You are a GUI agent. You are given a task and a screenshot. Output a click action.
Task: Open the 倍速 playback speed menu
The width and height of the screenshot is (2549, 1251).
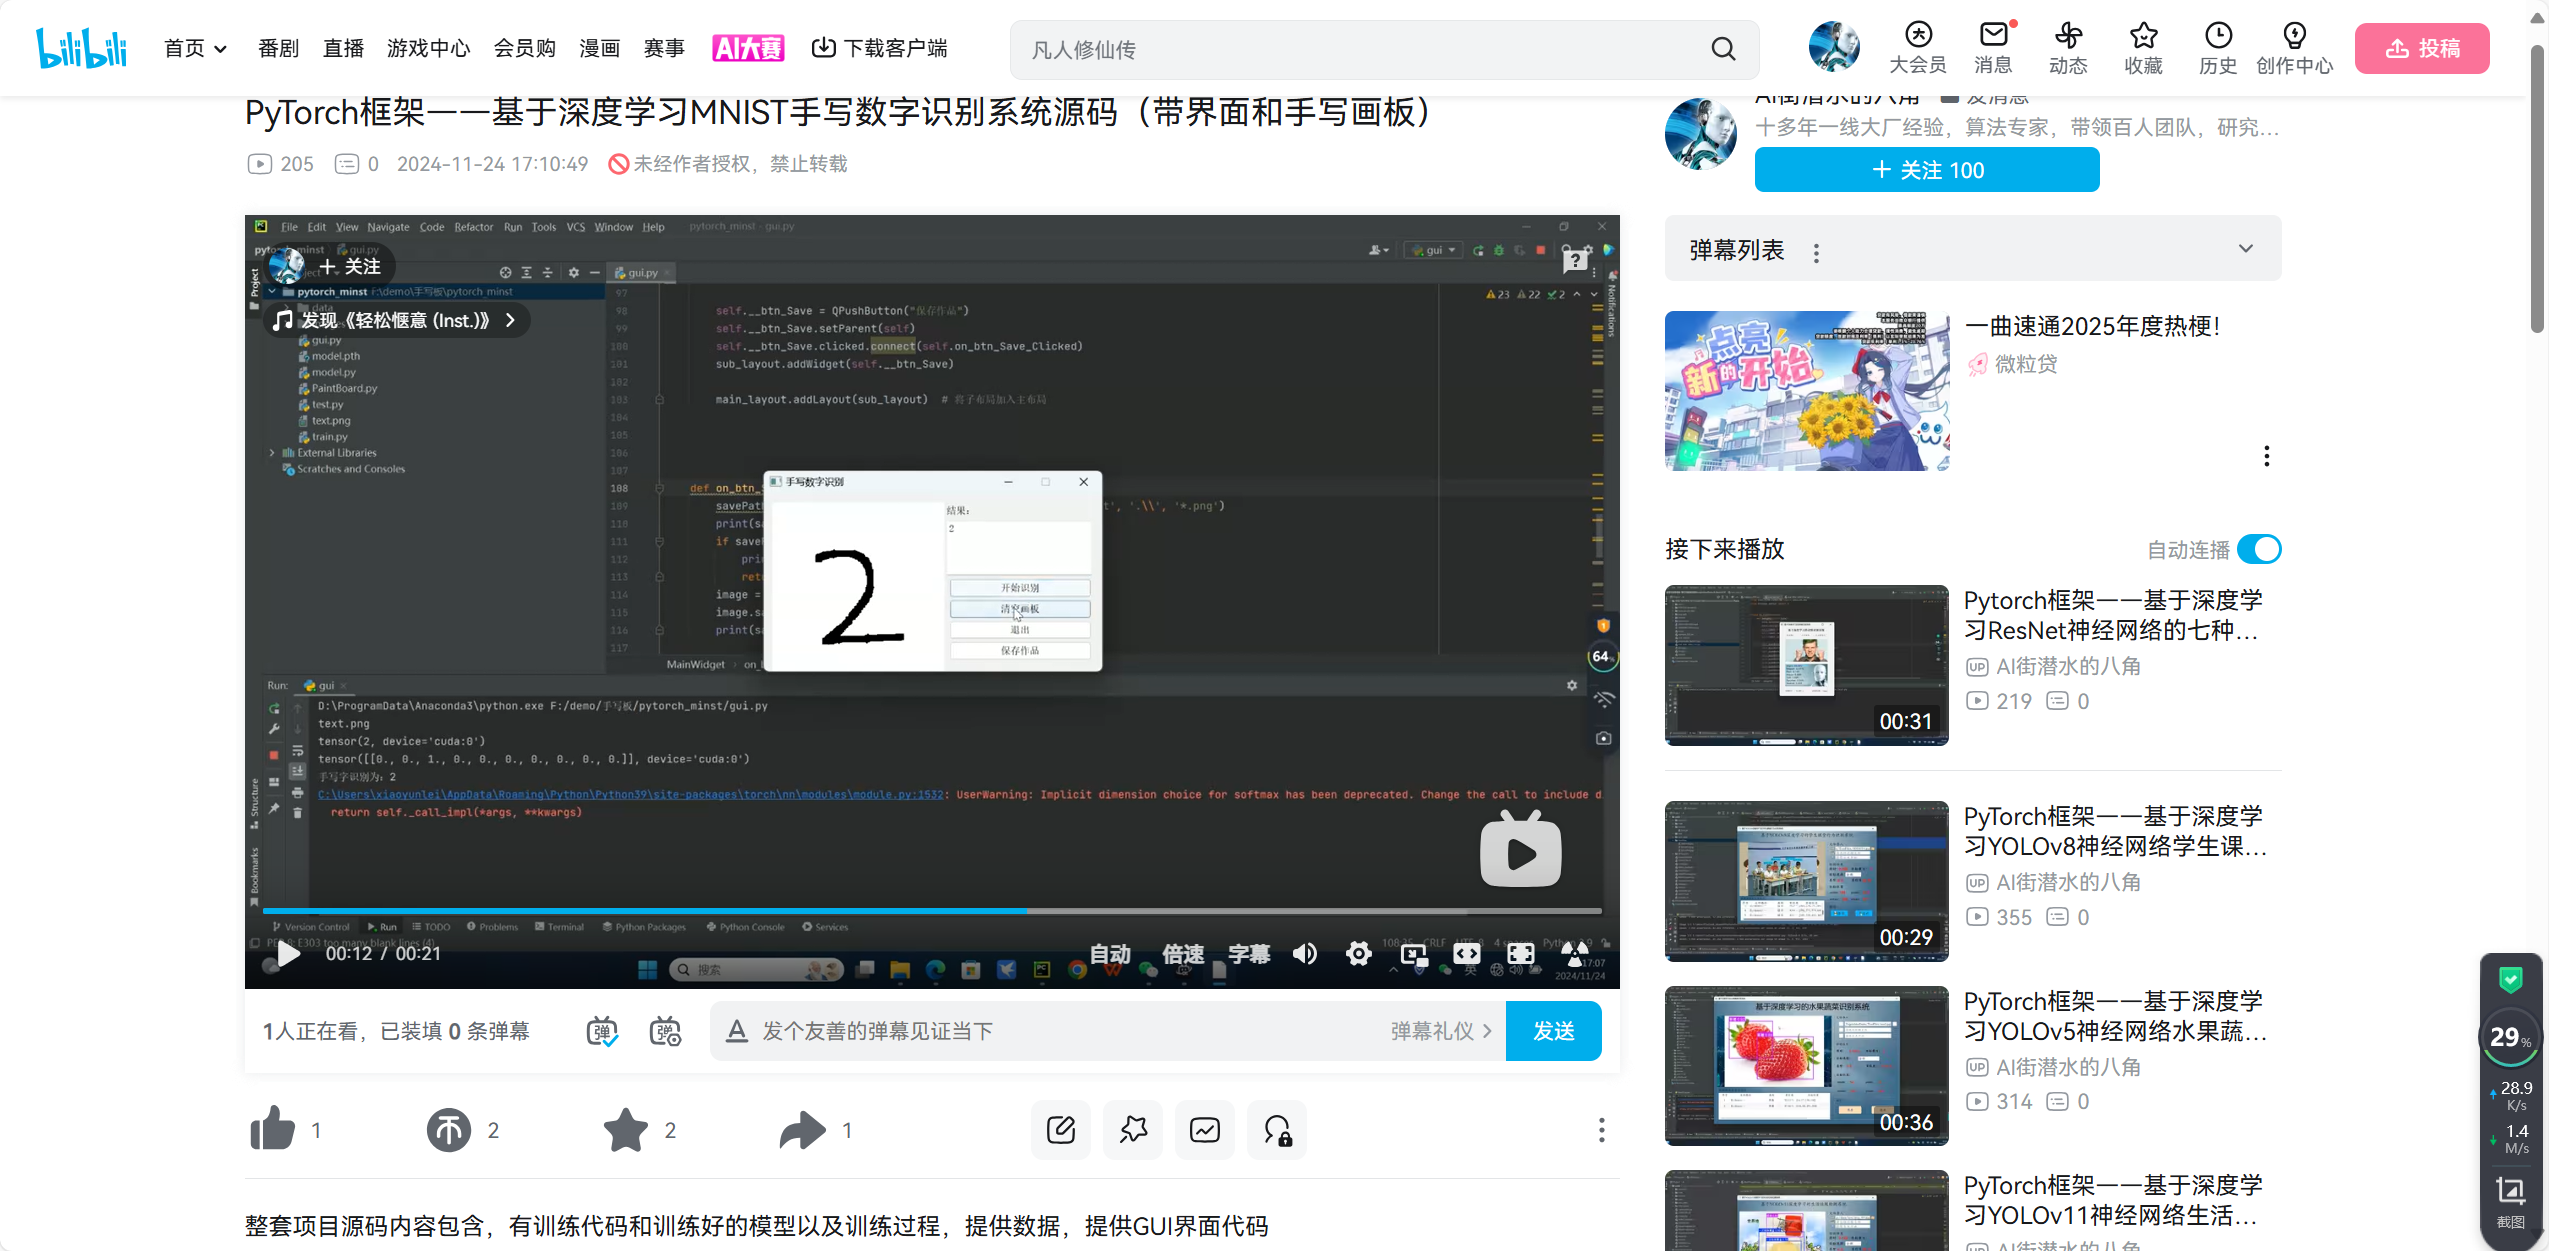coord(1183,954)
